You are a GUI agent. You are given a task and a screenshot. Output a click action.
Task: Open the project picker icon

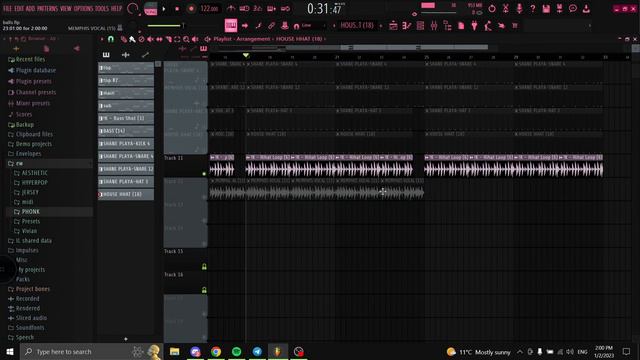click(461, 26)
